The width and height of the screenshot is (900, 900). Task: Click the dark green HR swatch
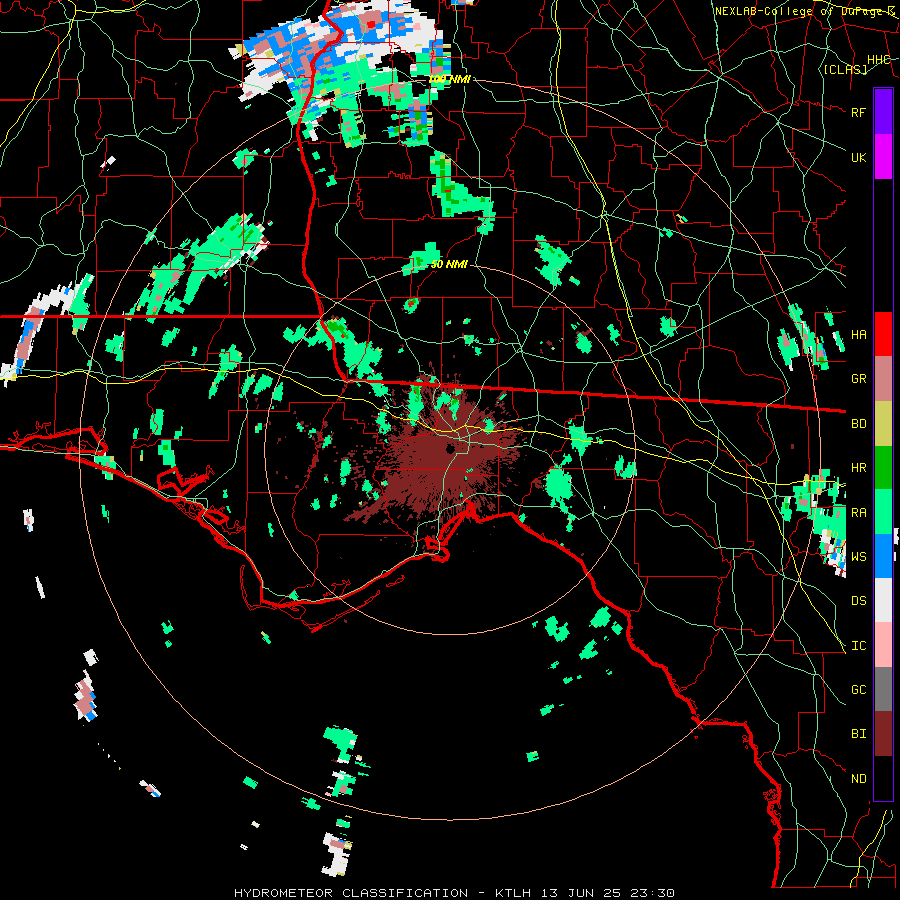coord(883,467)
